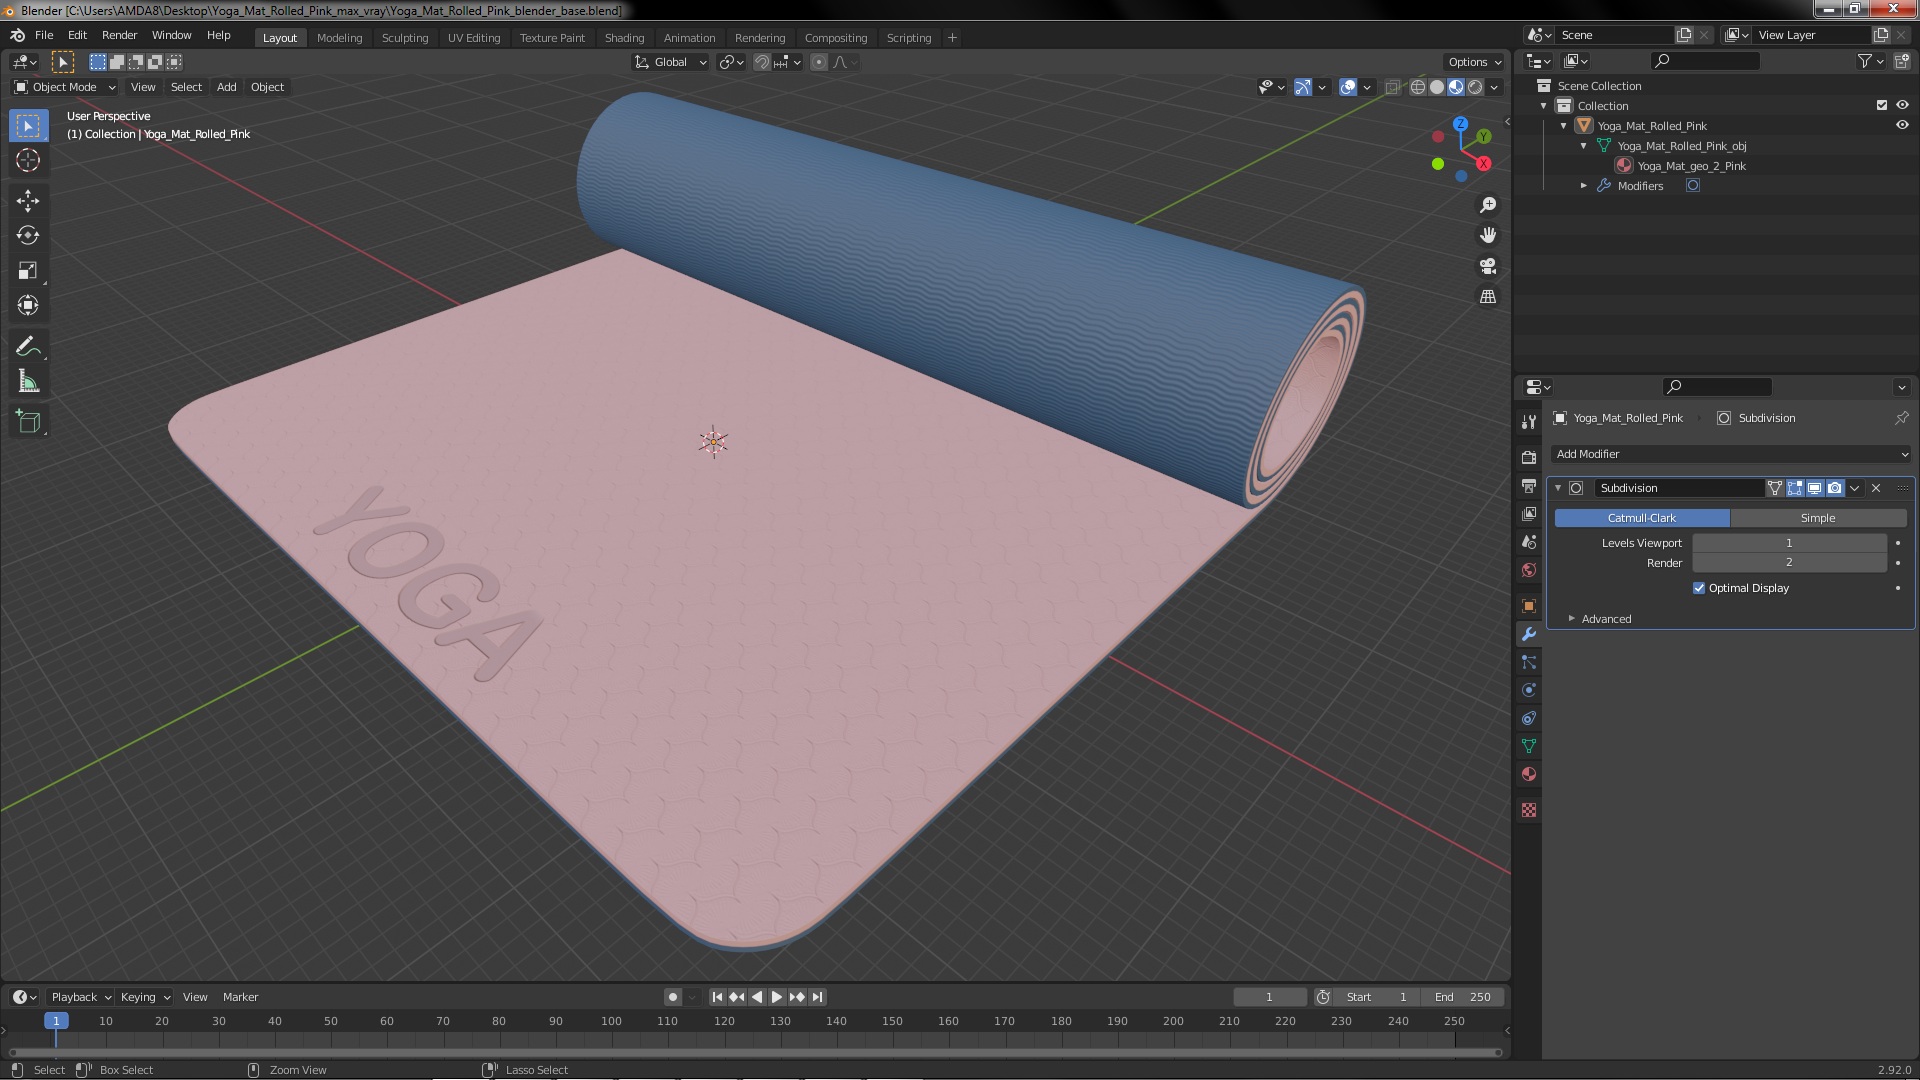Select the Move tool in toolbar
The width and height of the screenshot is (1920, 1080).
28,201
